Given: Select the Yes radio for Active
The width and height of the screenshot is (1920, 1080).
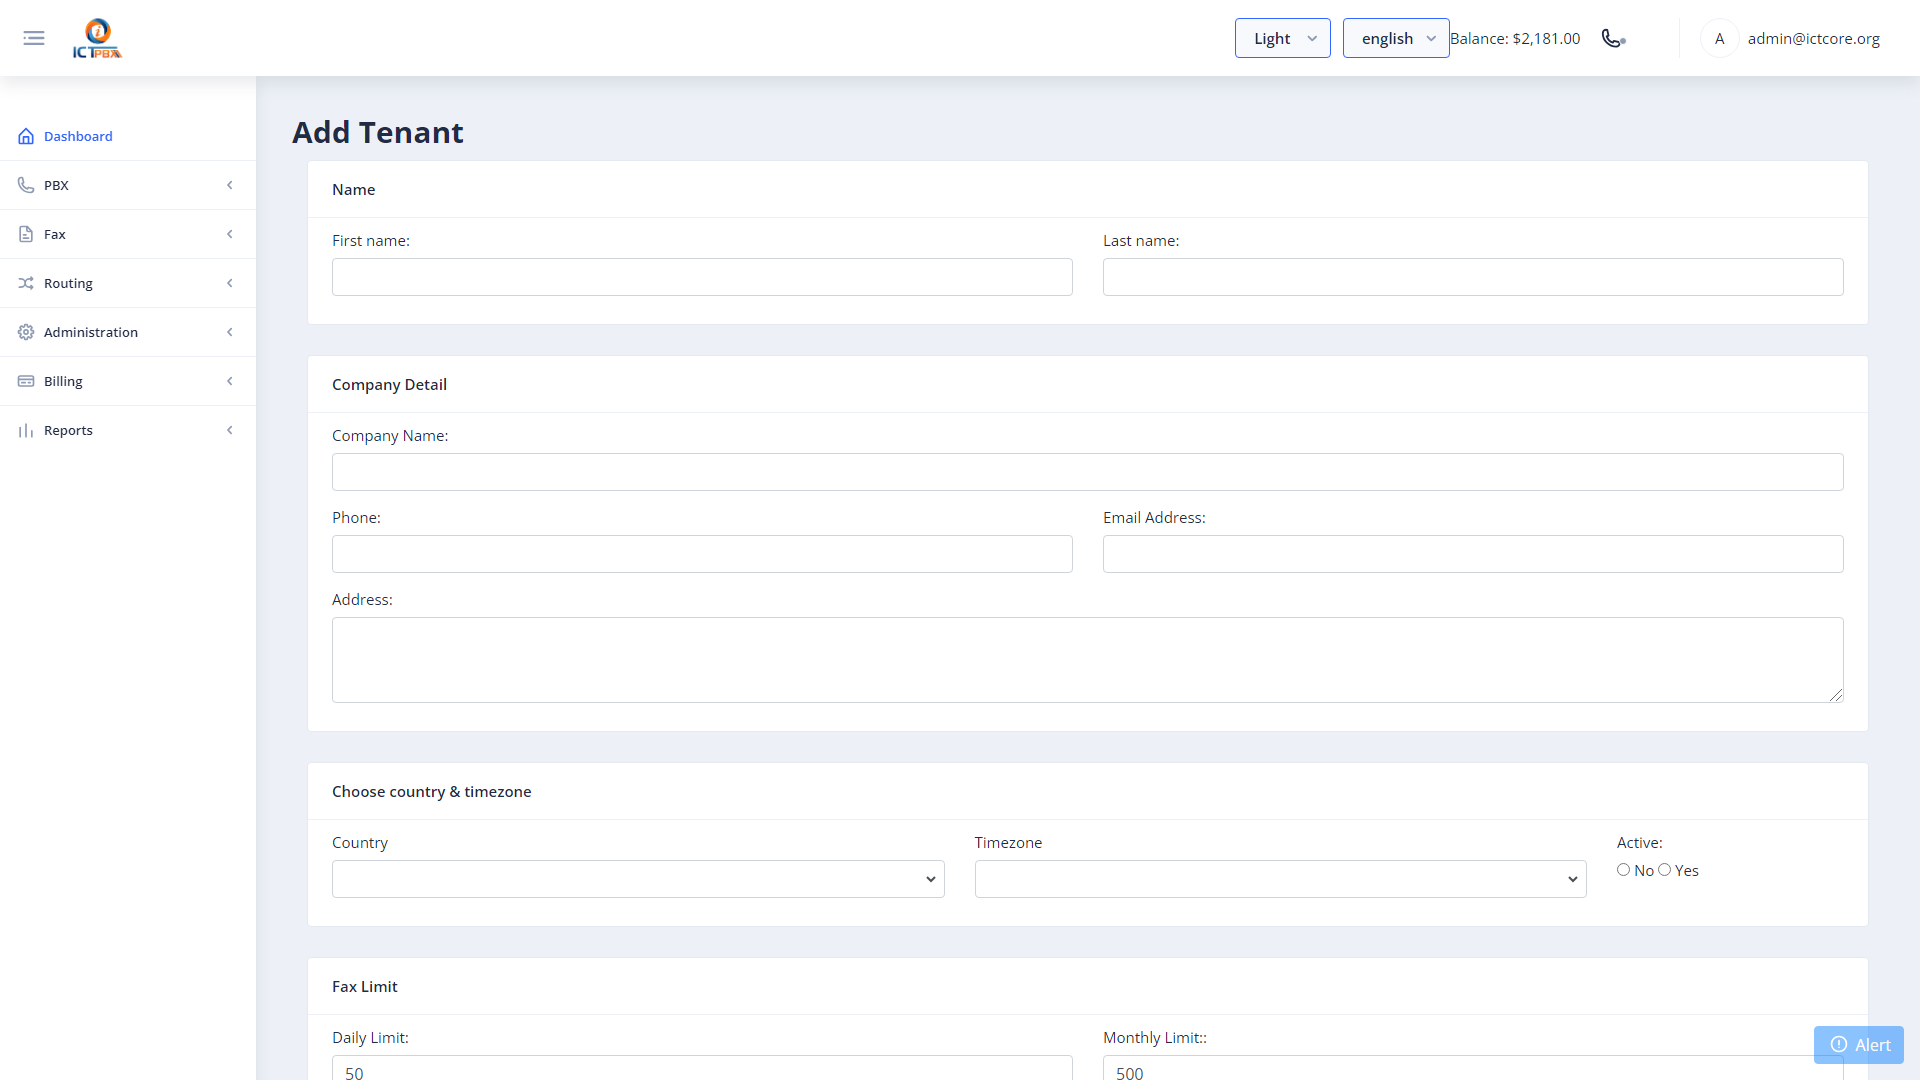Looking at the screenshot, I should 1664,870.
